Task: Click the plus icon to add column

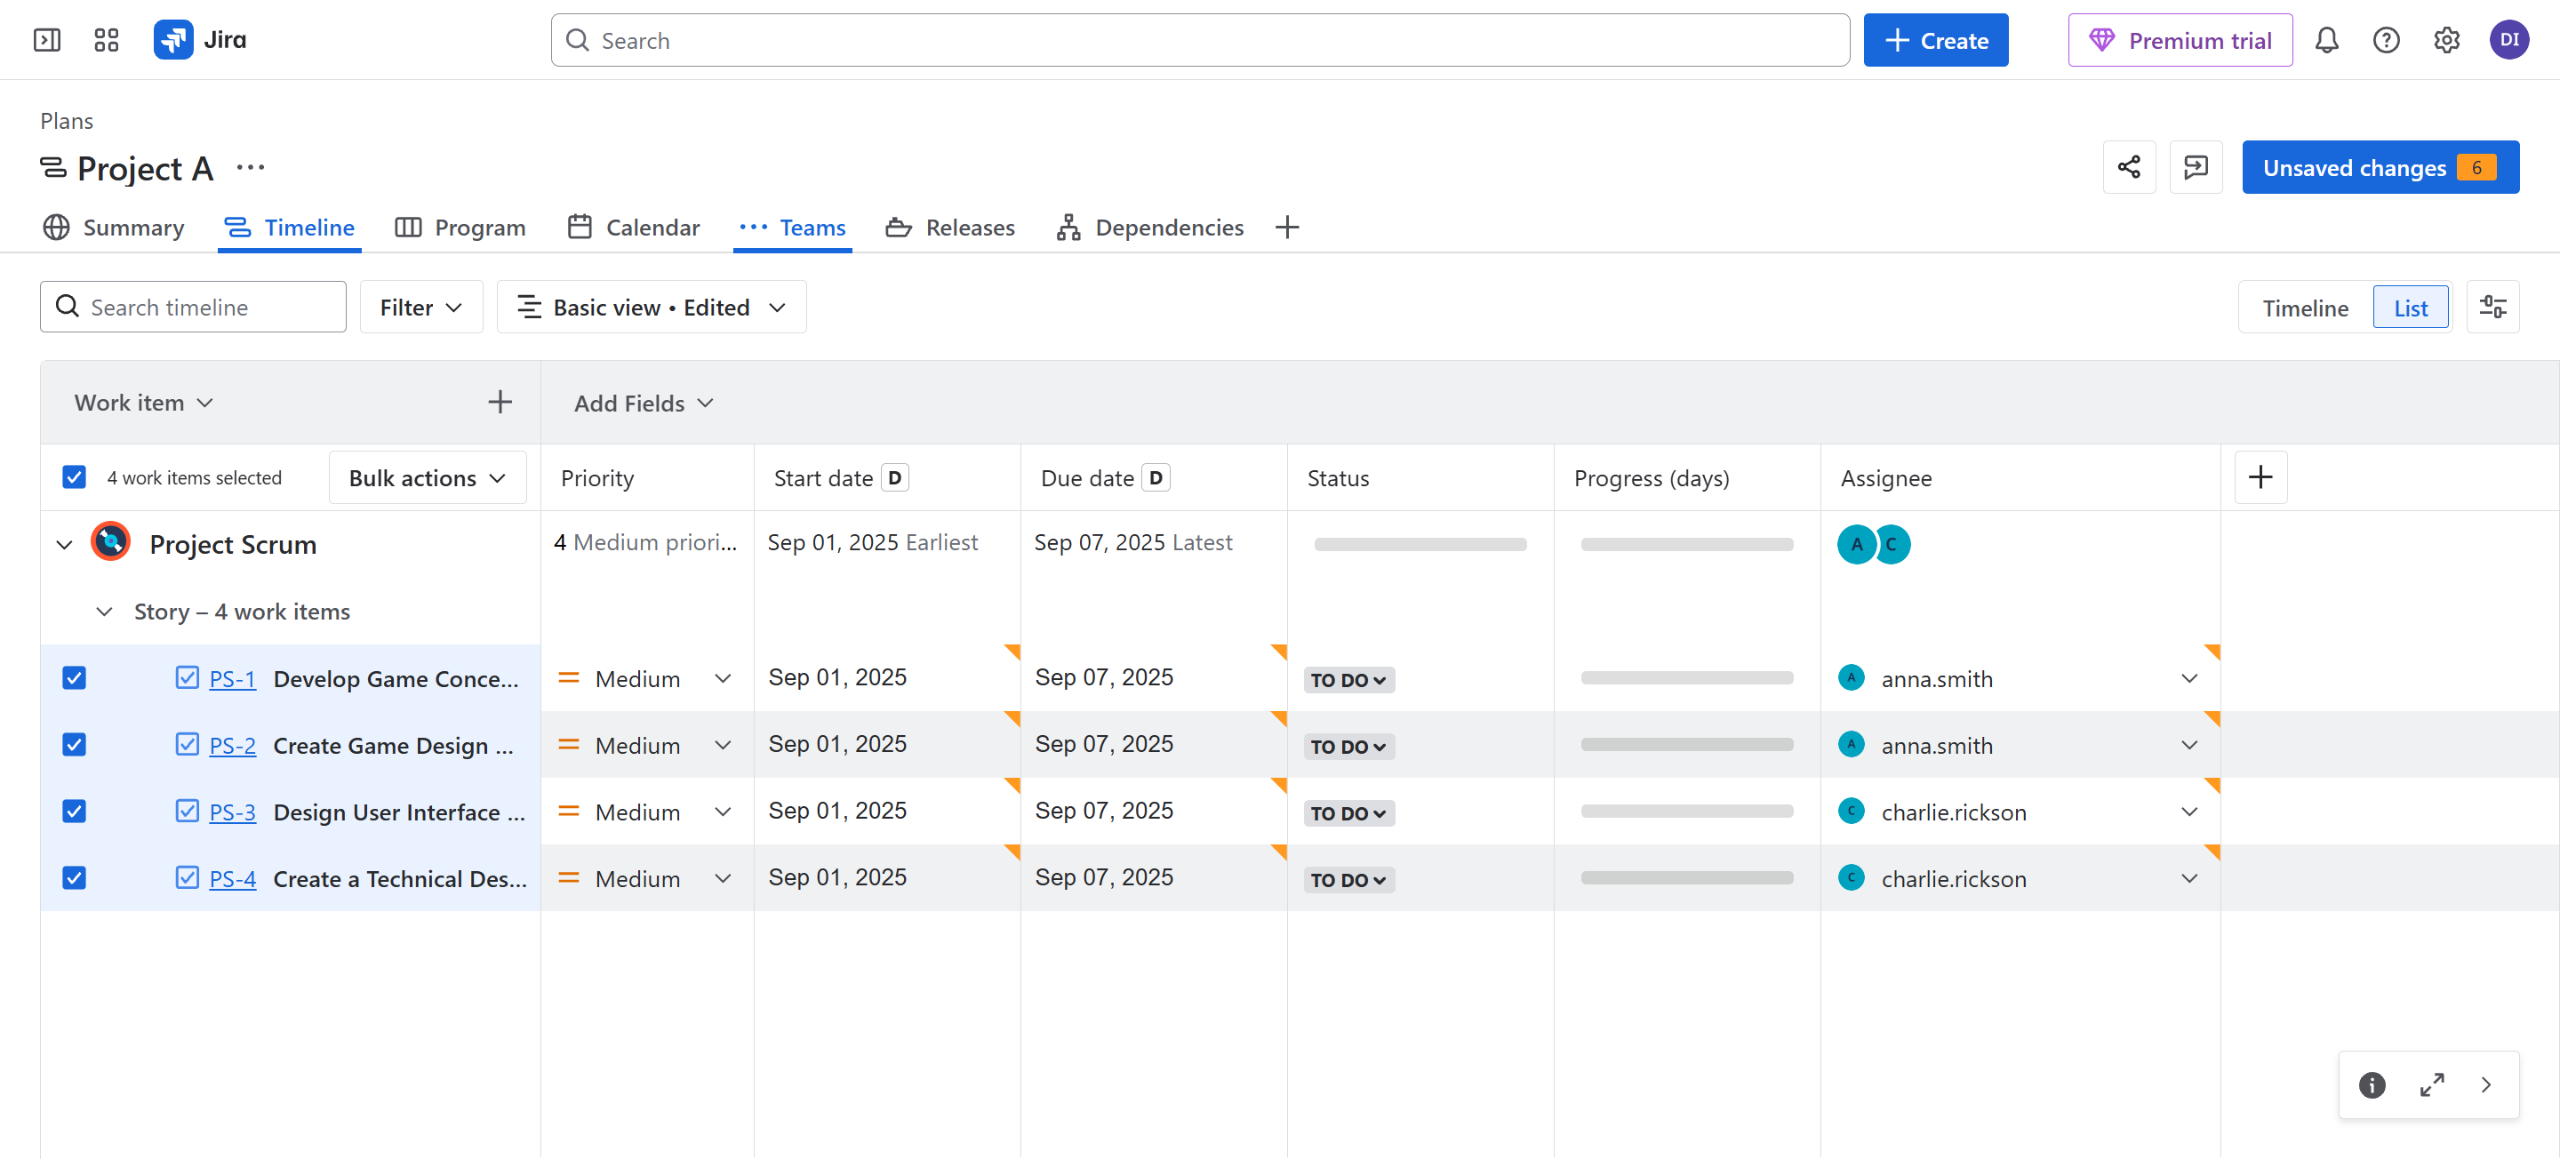Action: tap(2260, 477)
